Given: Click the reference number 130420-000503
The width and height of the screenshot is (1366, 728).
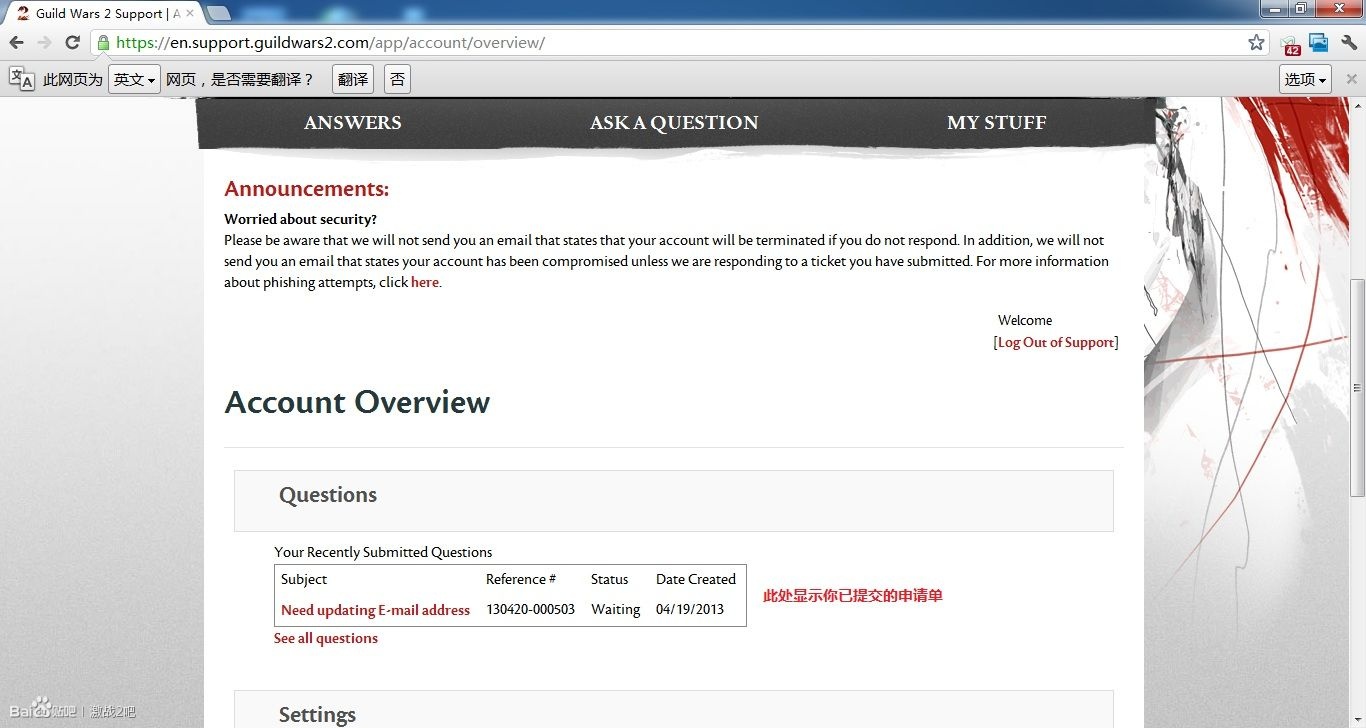Looking at the screenshot, I should tap(530, 609).
